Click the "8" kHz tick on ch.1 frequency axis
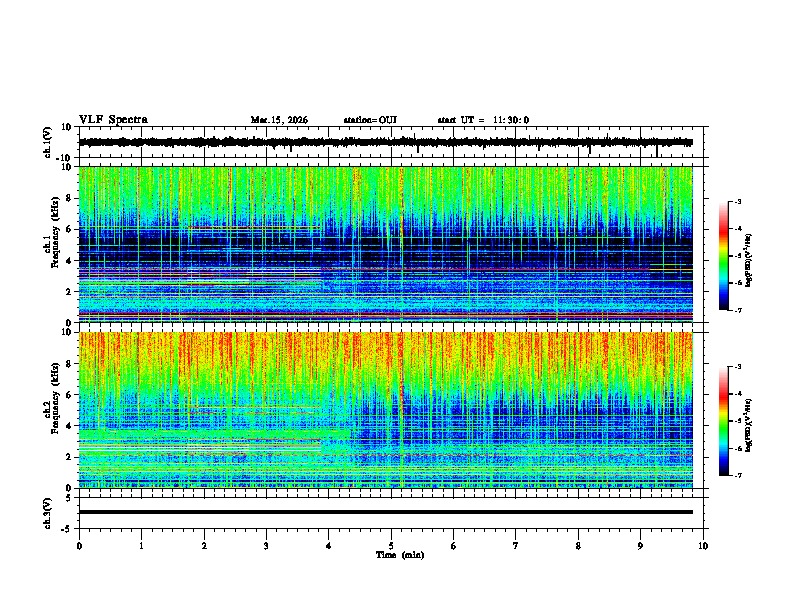The width and height of the screenshot is (792, 612). [x=70, y=198]
